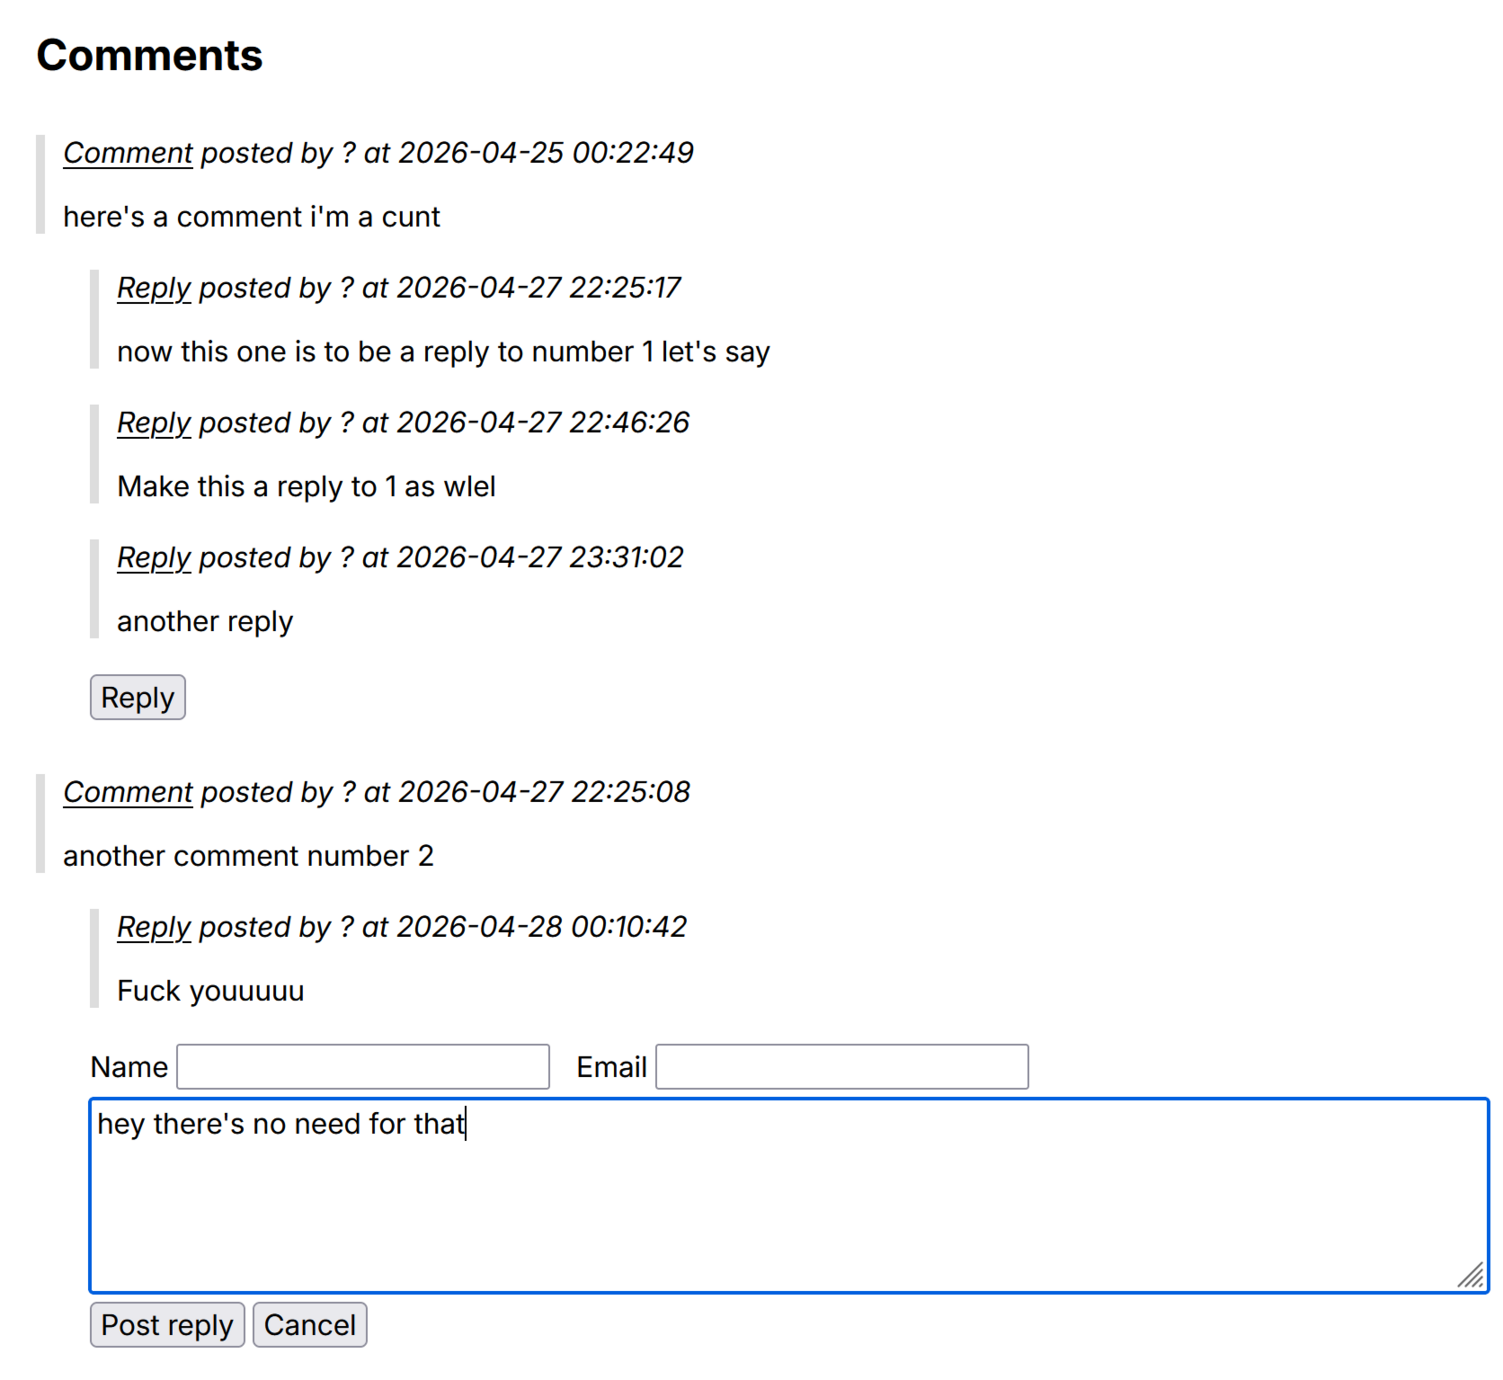The height and width of the screenshot is (1380, 1503).
Task: Click the reply text mentioning "number 1 let's say"
Action: click(x=443, y=352)
